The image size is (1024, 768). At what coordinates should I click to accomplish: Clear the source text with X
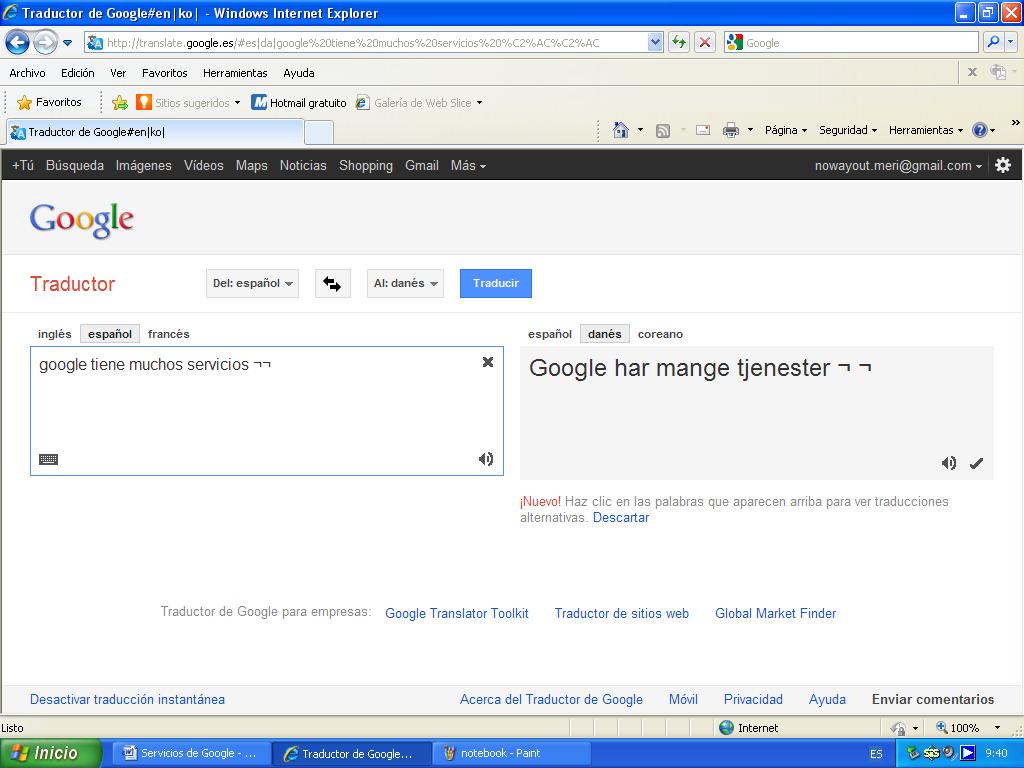(x=488, y=362)
